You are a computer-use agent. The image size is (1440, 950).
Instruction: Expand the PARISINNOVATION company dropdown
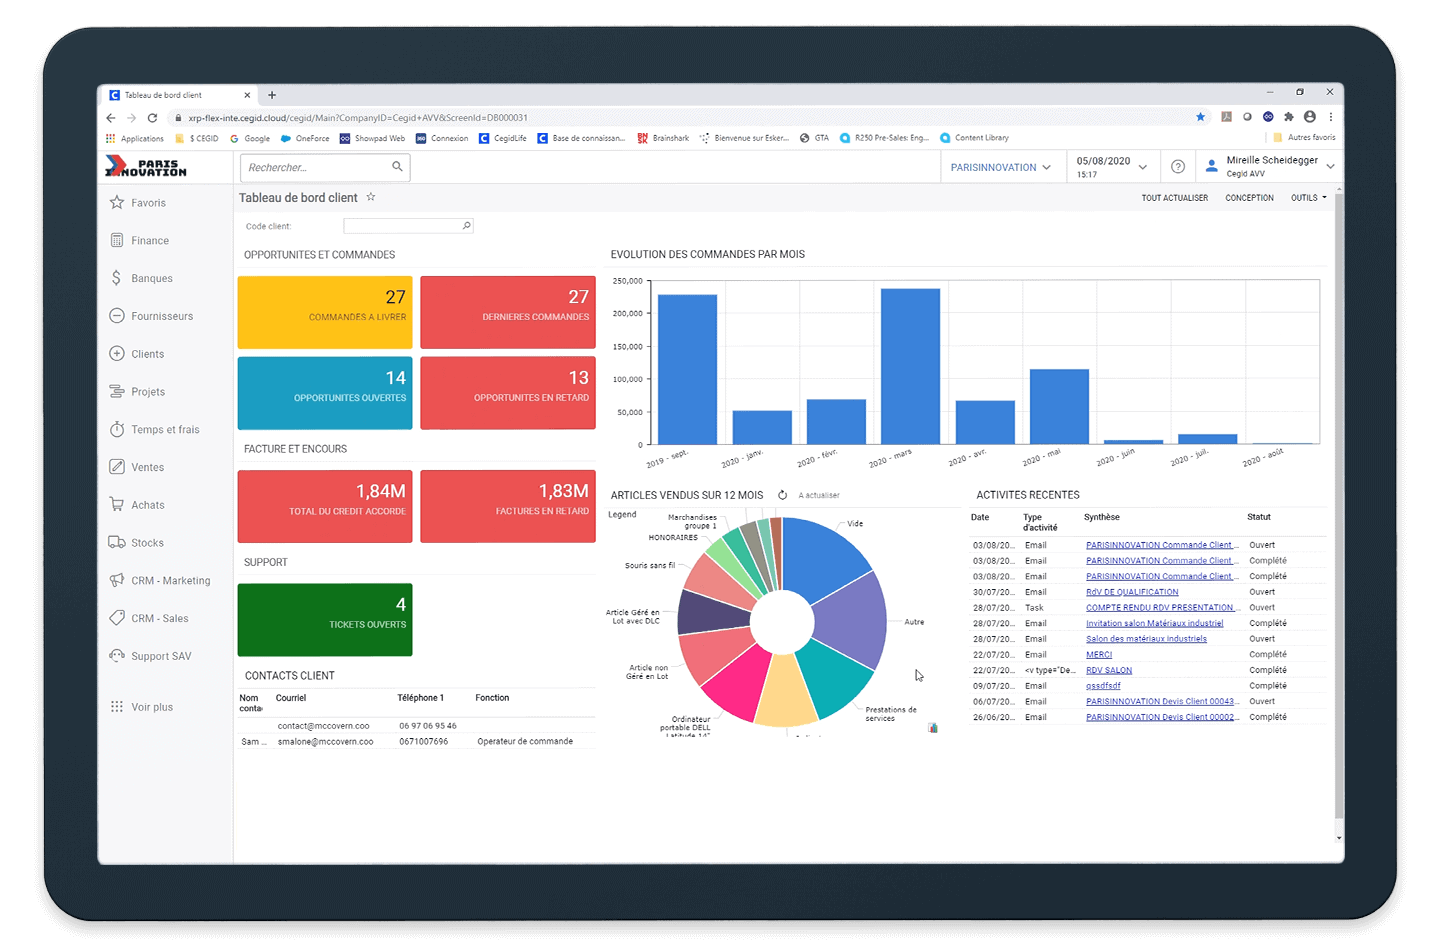1000,167
